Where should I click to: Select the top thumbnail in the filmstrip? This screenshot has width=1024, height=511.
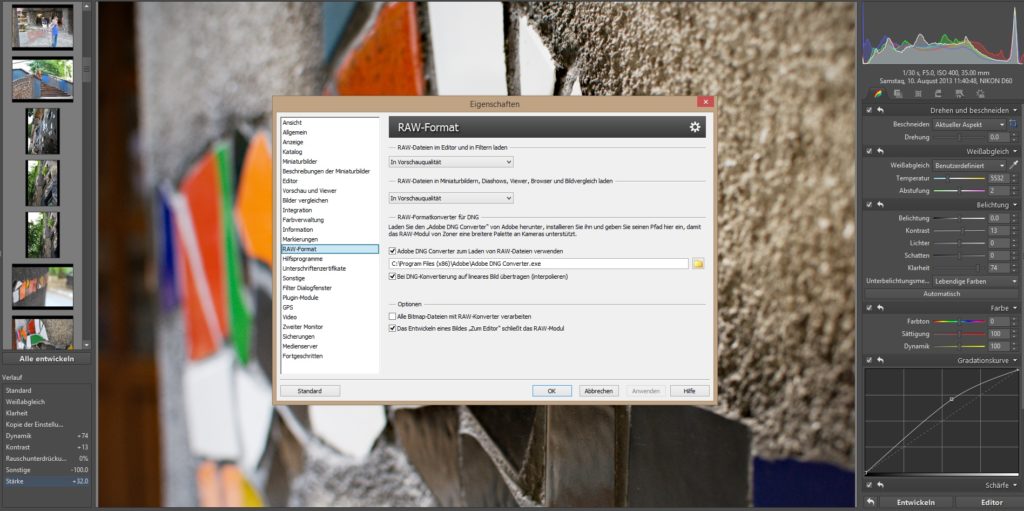click(x=42, y=26)
